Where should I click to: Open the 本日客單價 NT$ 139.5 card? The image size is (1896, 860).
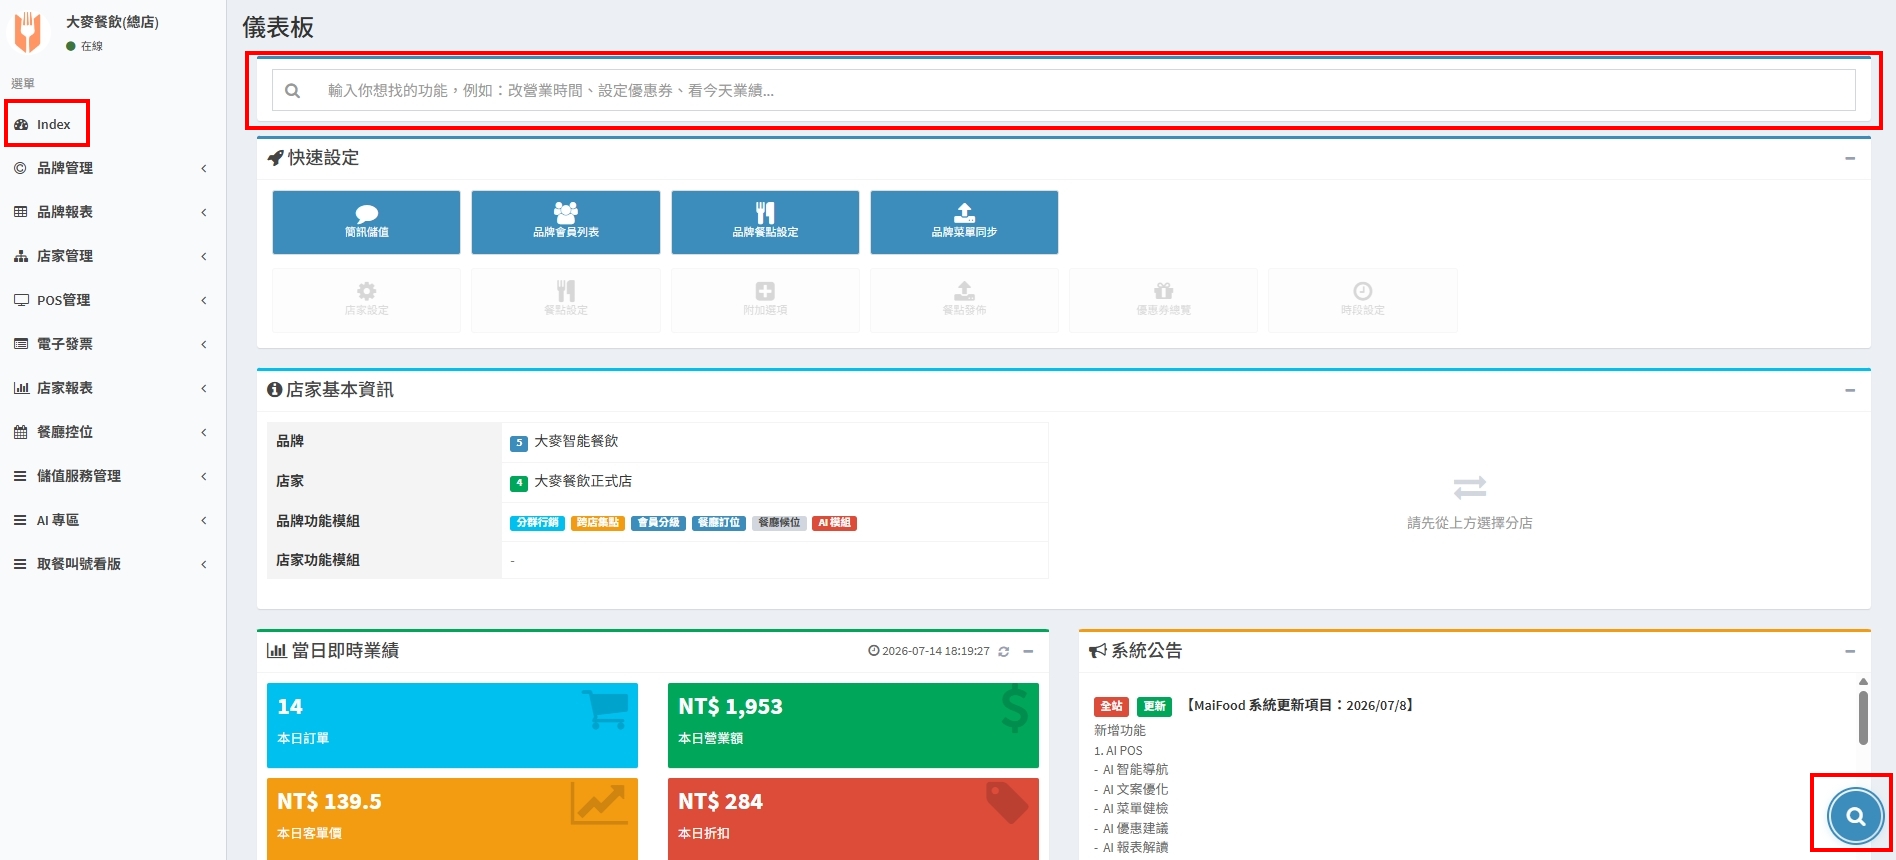coord(452,819)
